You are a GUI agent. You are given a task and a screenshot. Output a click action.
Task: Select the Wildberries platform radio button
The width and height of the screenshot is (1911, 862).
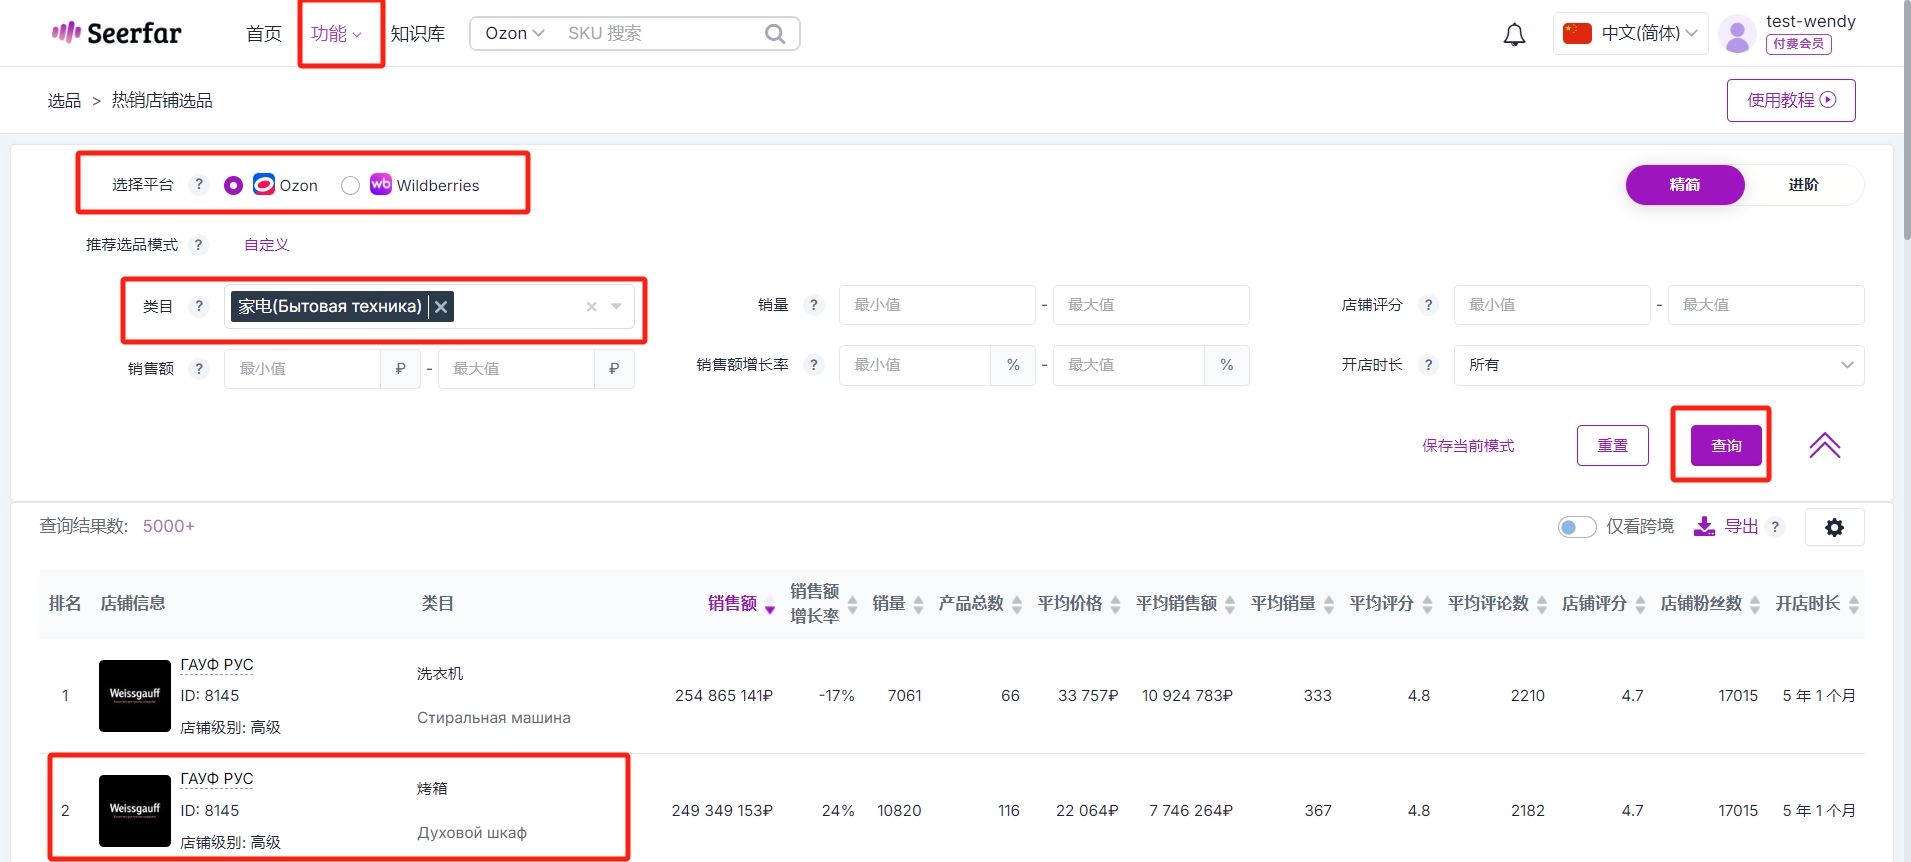pos(350,186)
